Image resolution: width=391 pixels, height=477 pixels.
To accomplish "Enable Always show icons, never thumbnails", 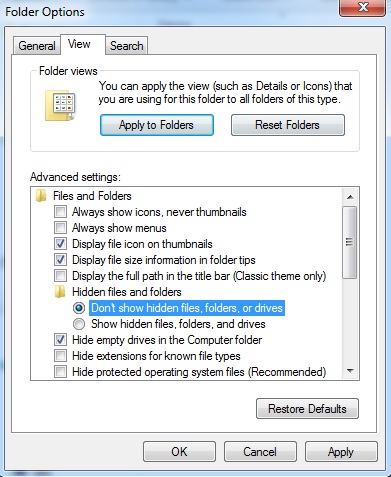I will tap(60, 212).
